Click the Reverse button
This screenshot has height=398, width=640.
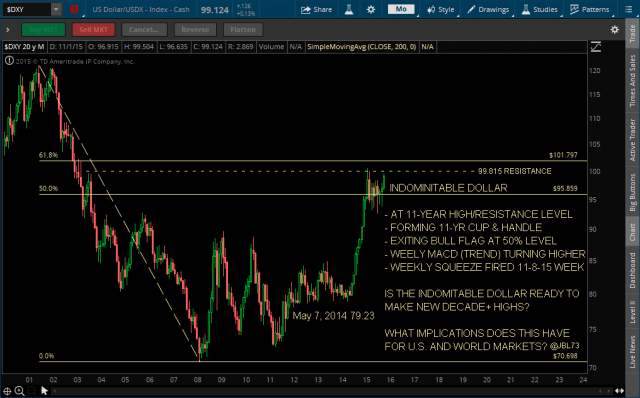pyautogui.click(x=195, y=29)
